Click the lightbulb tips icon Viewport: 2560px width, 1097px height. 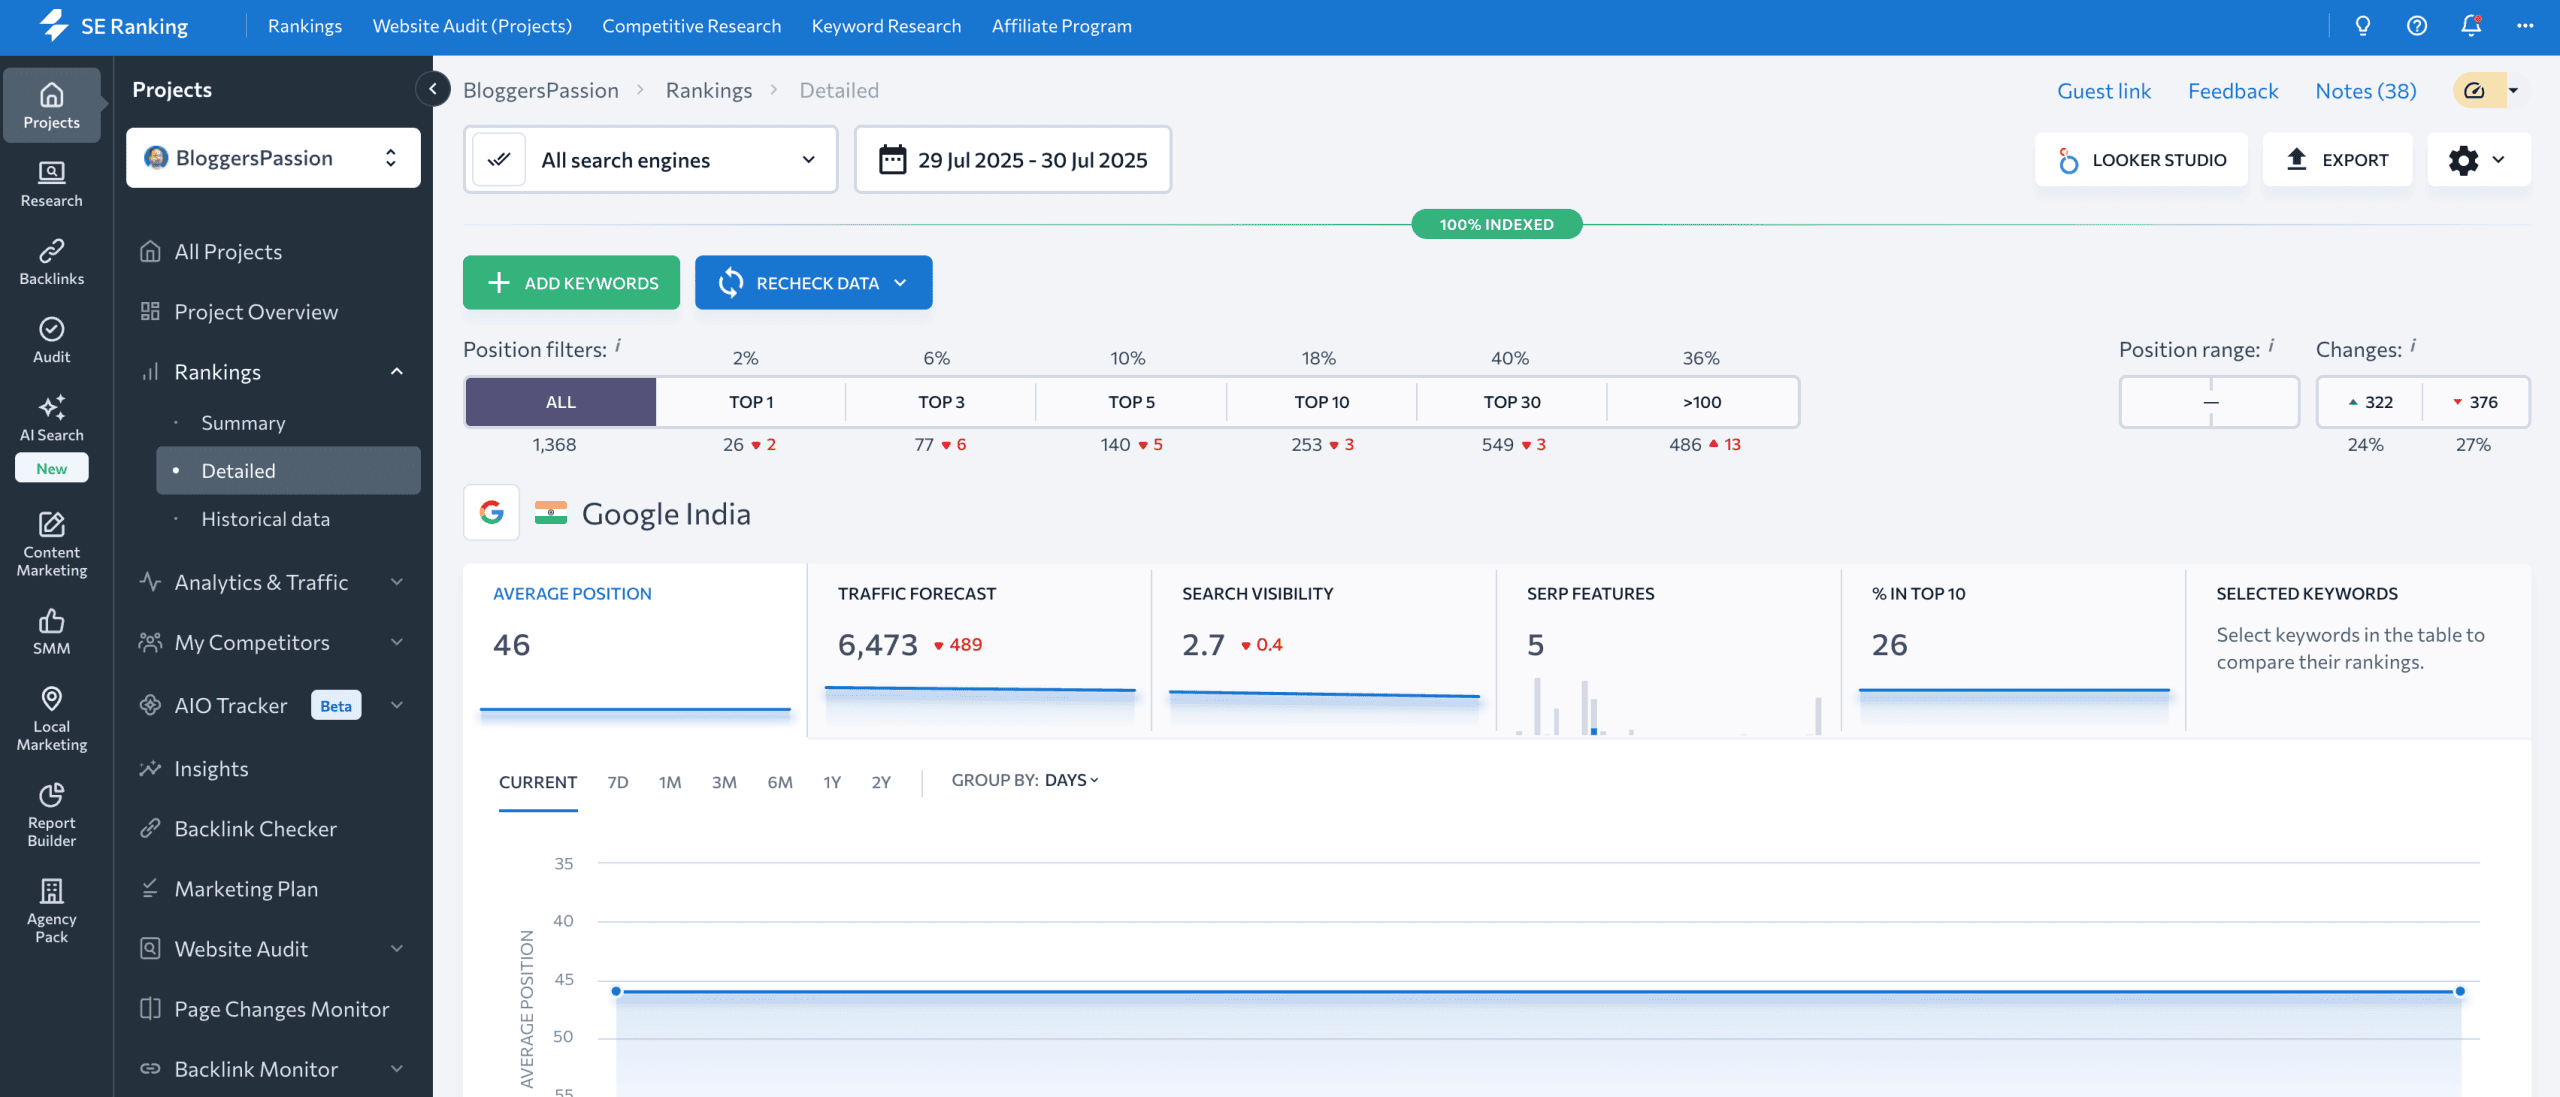(x=2362, y=26)
